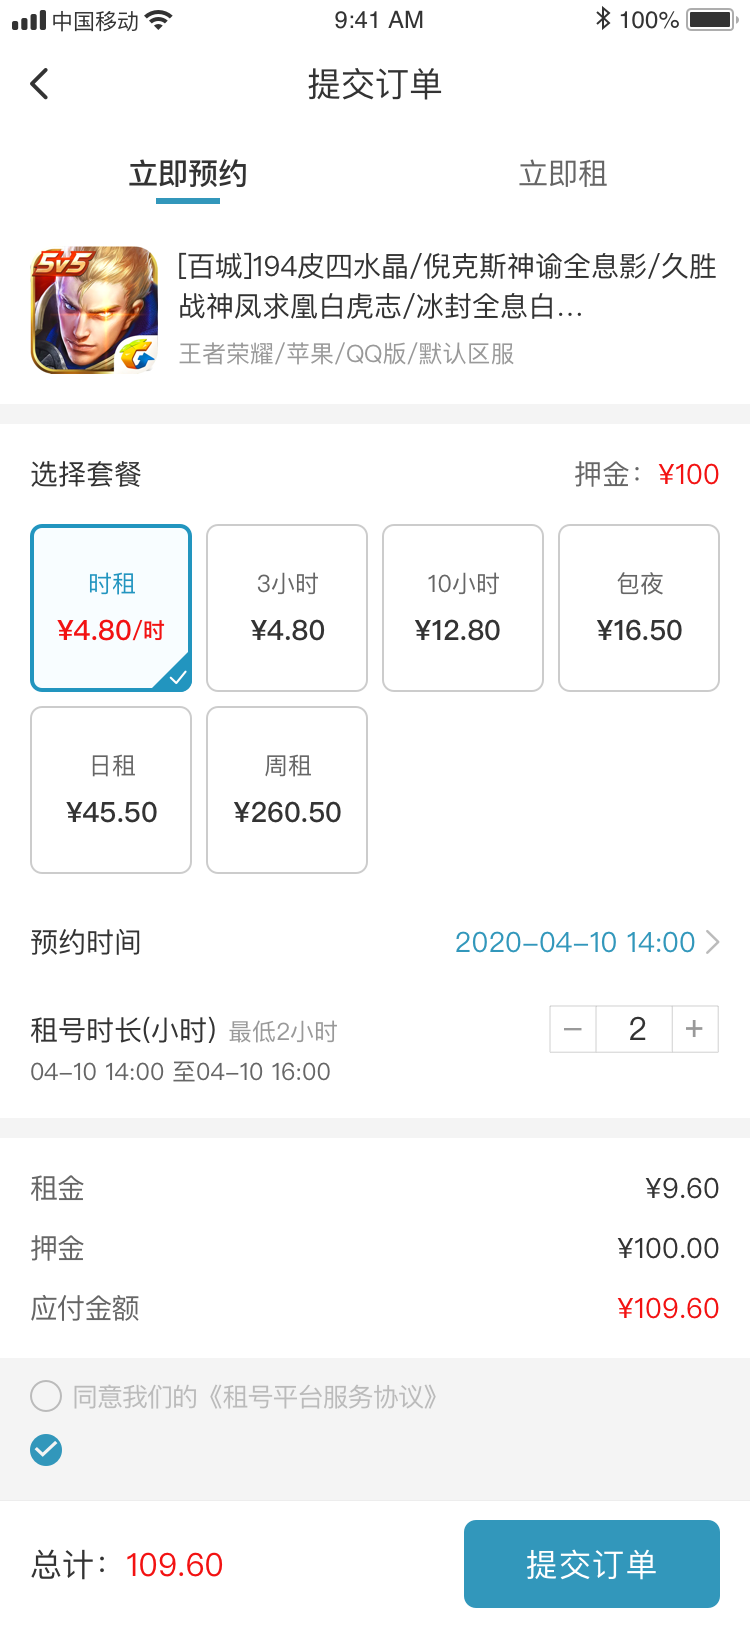Check the unchecked service agreement circle
Screen dimensions: 750x1628
[x=46, y=1396]
